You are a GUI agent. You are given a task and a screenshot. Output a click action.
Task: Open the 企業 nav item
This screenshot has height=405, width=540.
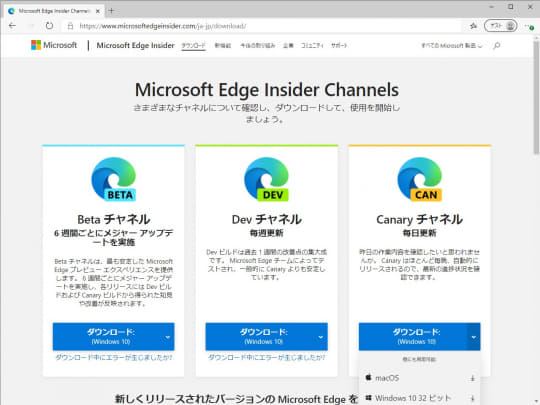tap(288, 45)
